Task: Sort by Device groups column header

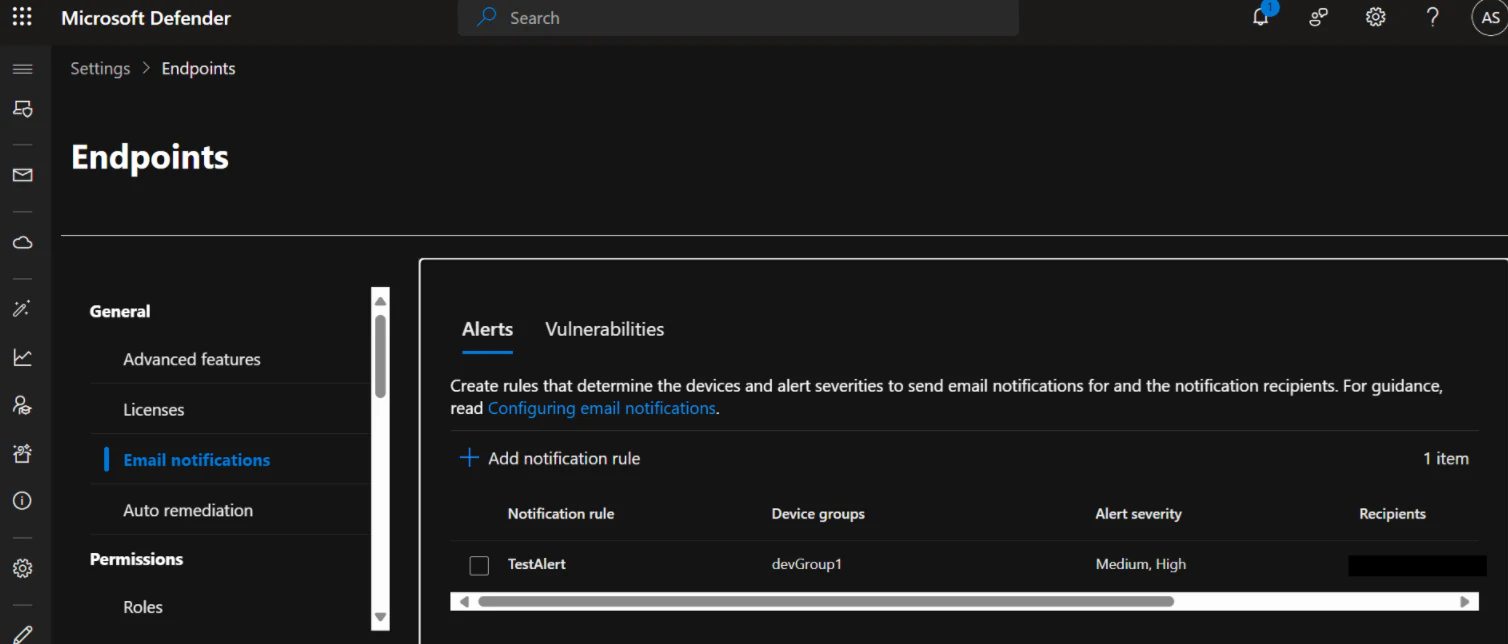Action: coord(818,513)
